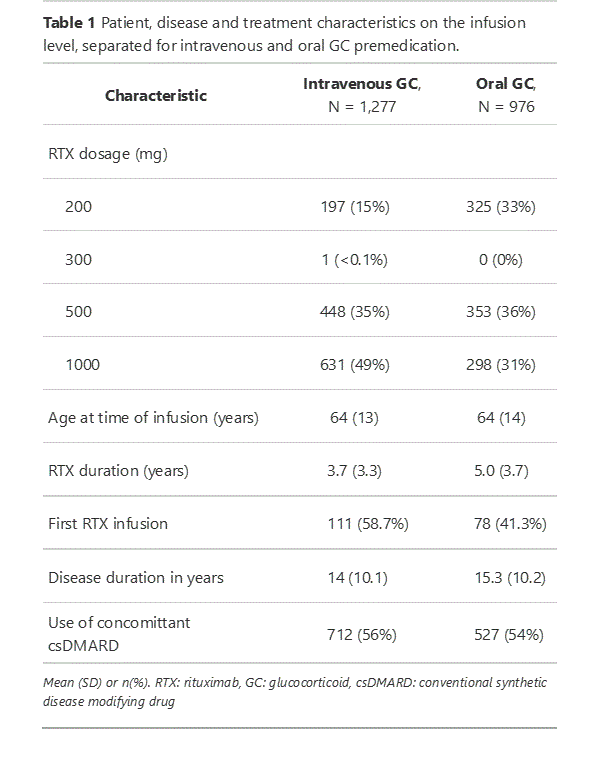Click the 300 dosage row label
The width and height of the screenshot is (601, 761).
(78, 259)
